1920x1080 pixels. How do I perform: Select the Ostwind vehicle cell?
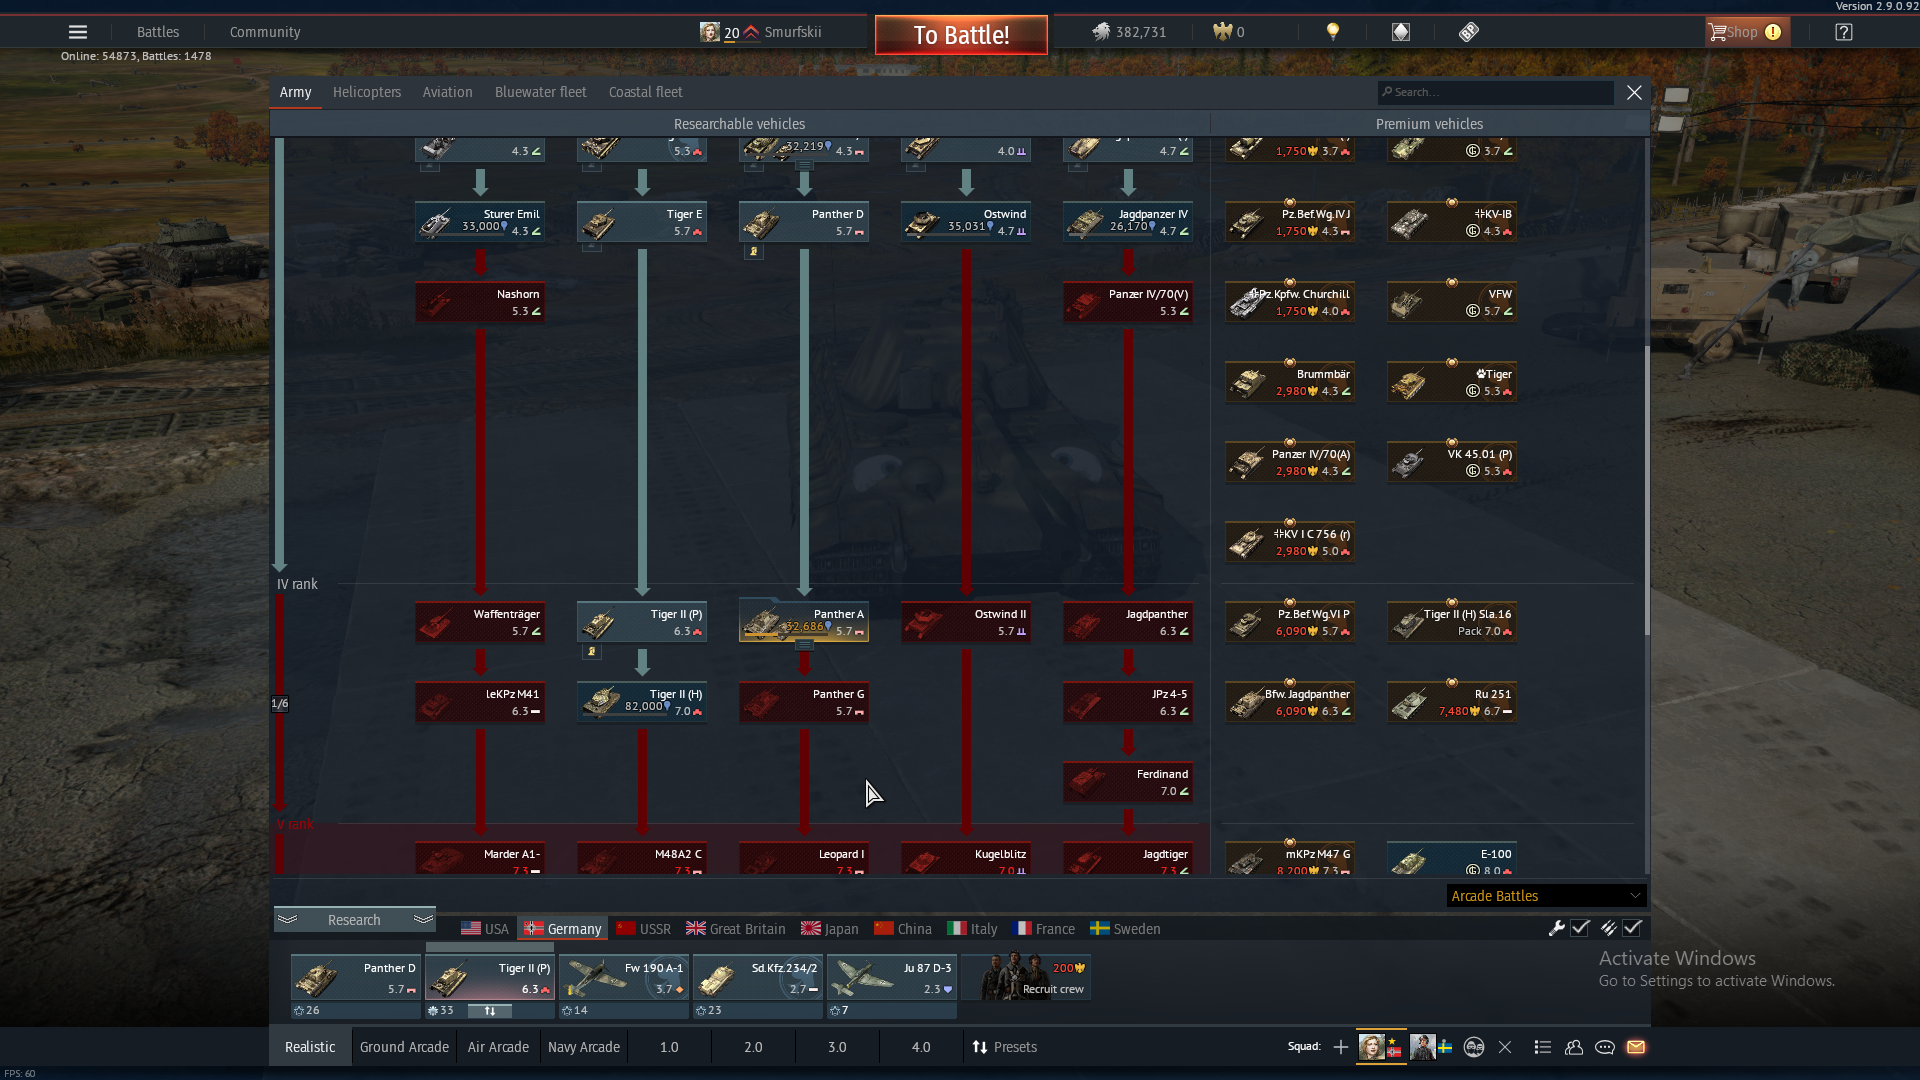[x=966, y=222]
